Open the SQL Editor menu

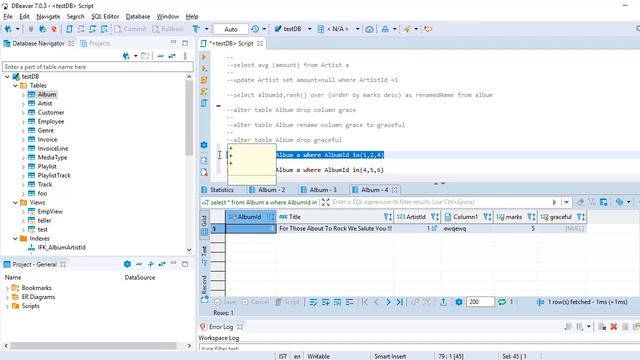pos(105,16)
